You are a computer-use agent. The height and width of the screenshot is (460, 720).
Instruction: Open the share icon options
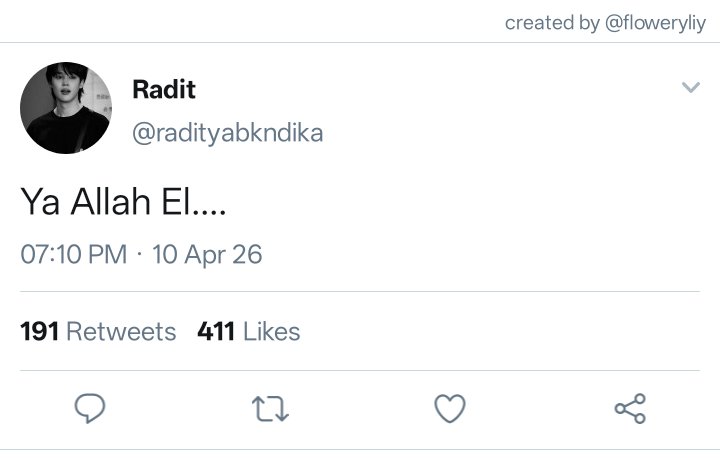630,408
